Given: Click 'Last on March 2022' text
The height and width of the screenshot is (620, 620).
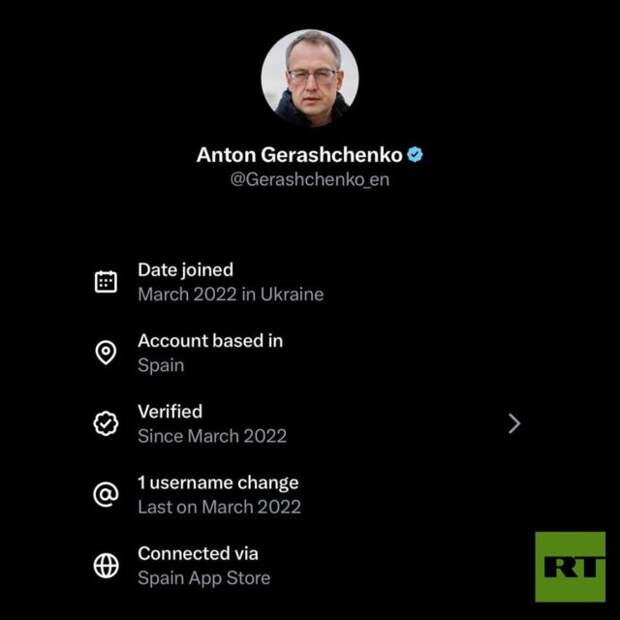Looking at the screenshot, I should pos(219,507).
